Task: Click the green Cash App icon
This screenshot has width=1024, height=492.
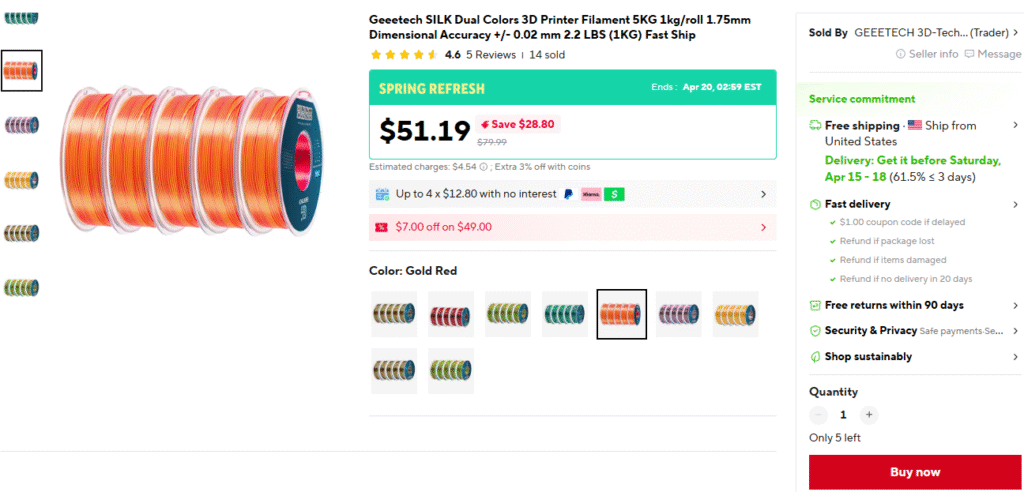Action: [x=614, y=194]
